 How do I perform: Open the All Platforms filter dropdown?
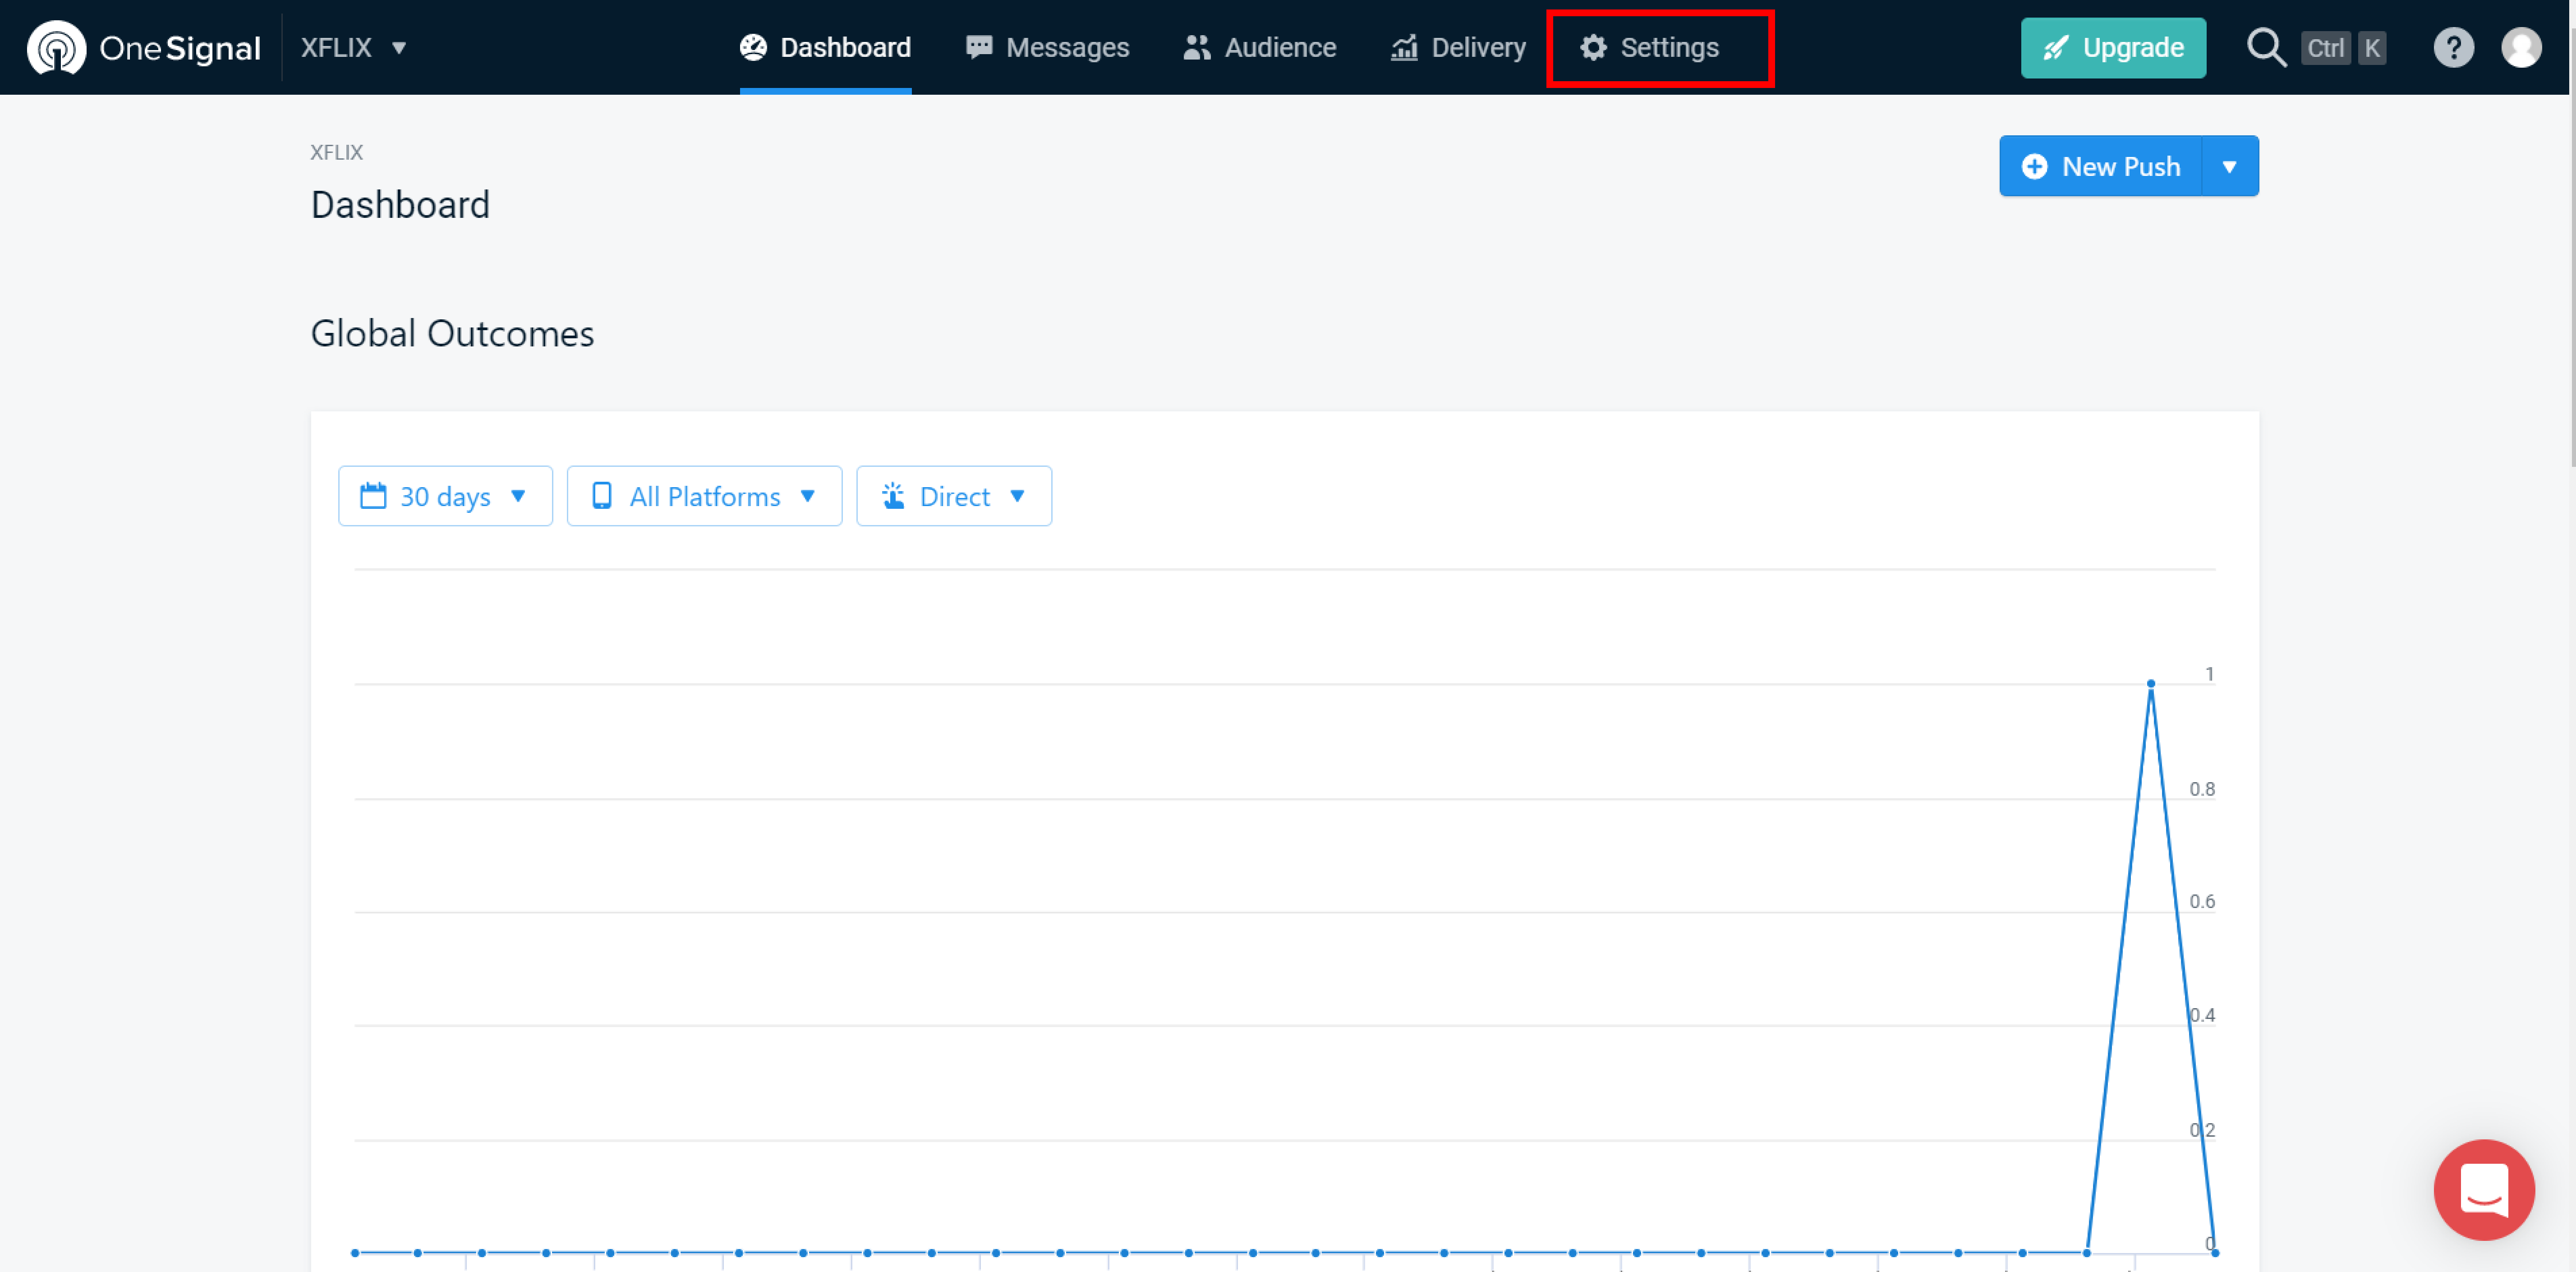[x=704, y=496]
